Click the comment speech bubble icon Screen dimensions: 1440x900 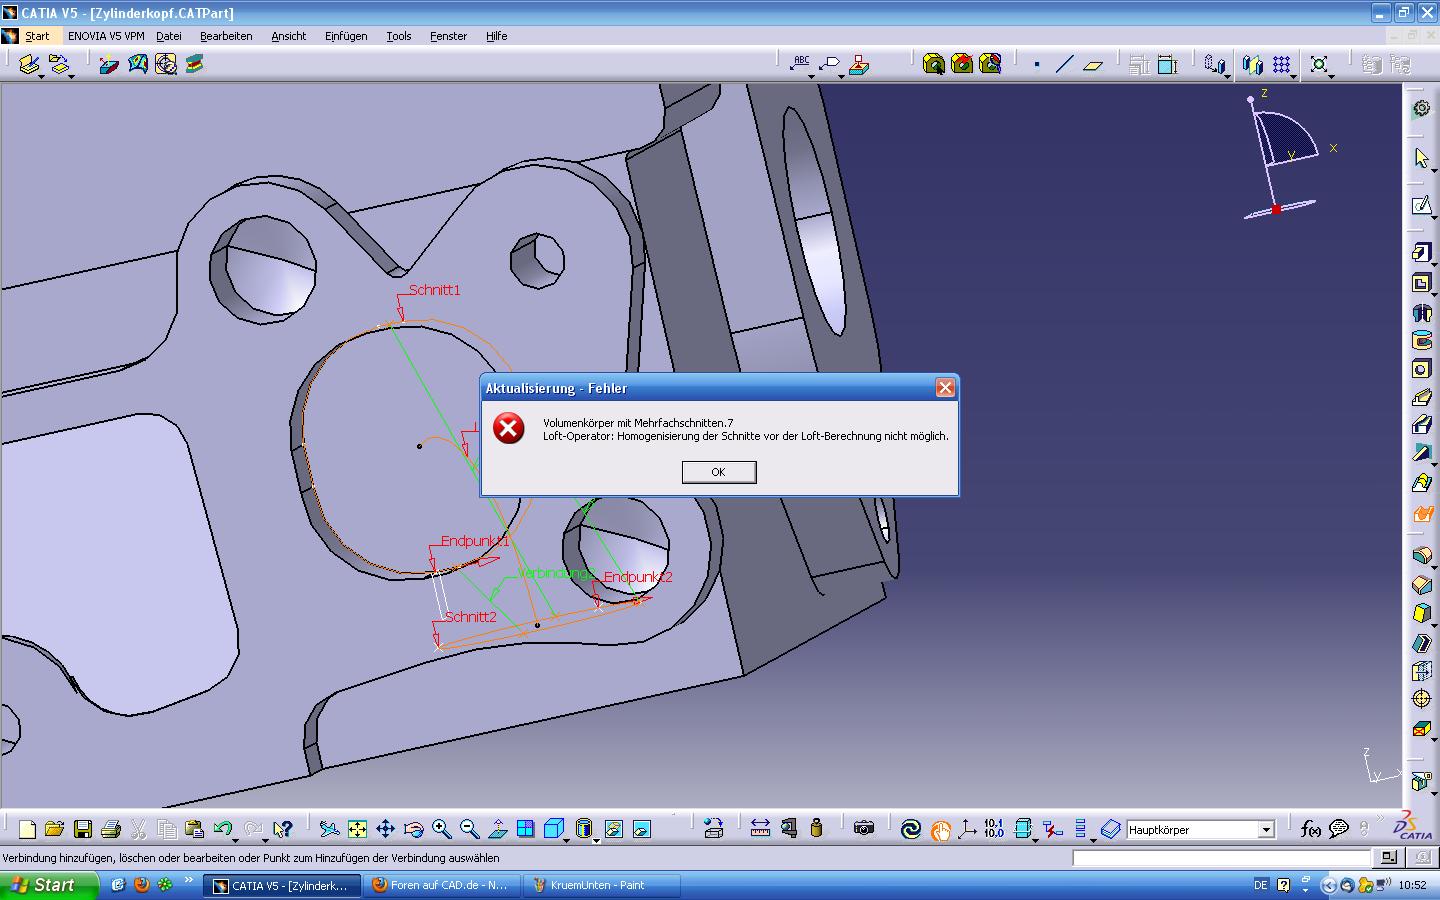(1338, 829)
